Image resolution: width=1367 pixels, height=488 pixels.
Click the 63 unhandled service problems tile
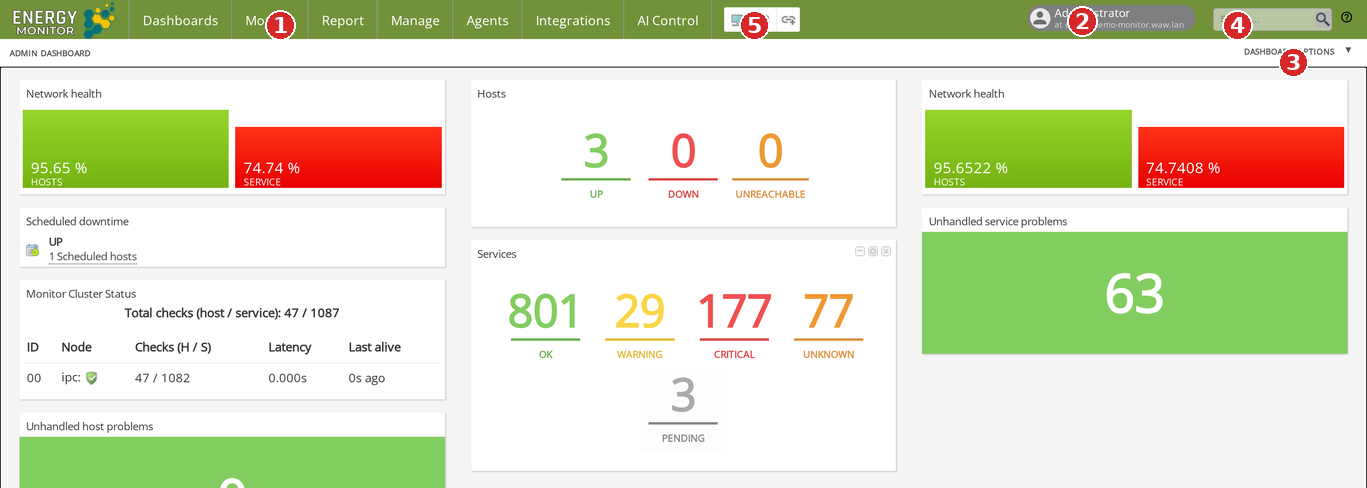(x=1135, y=292)
